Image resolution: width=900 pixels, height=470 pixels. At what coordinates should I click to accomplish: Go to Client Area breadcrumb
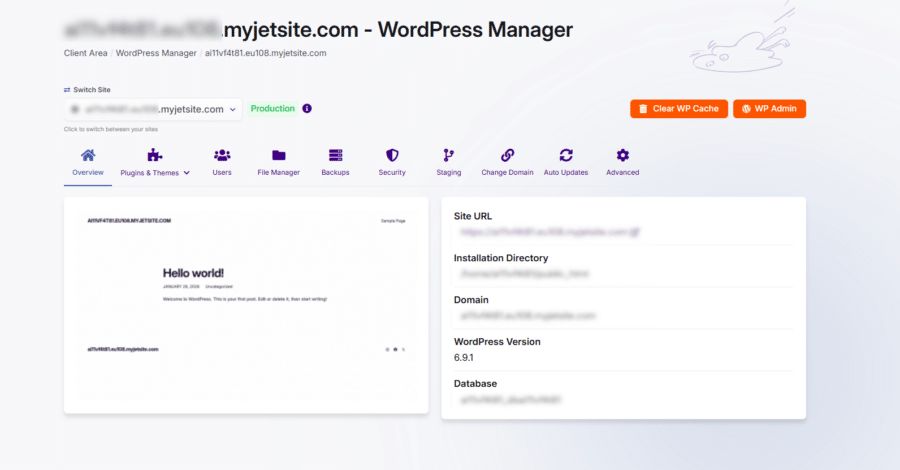pyautogui.click(x=86, y=53)
